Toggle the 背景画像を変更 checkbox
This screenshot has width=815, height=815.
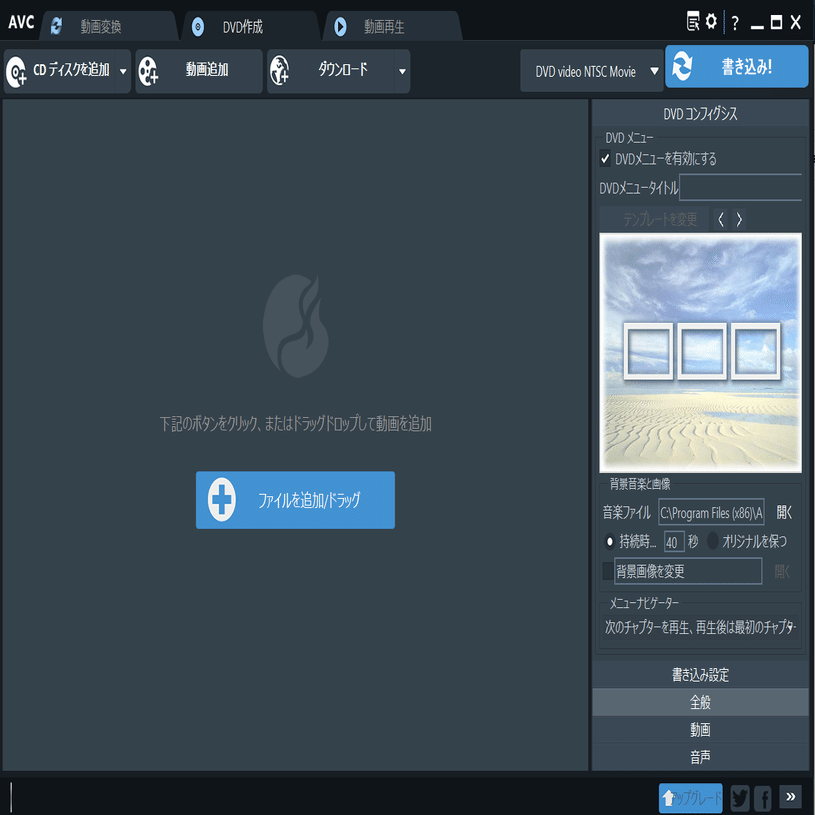(607, 571)
